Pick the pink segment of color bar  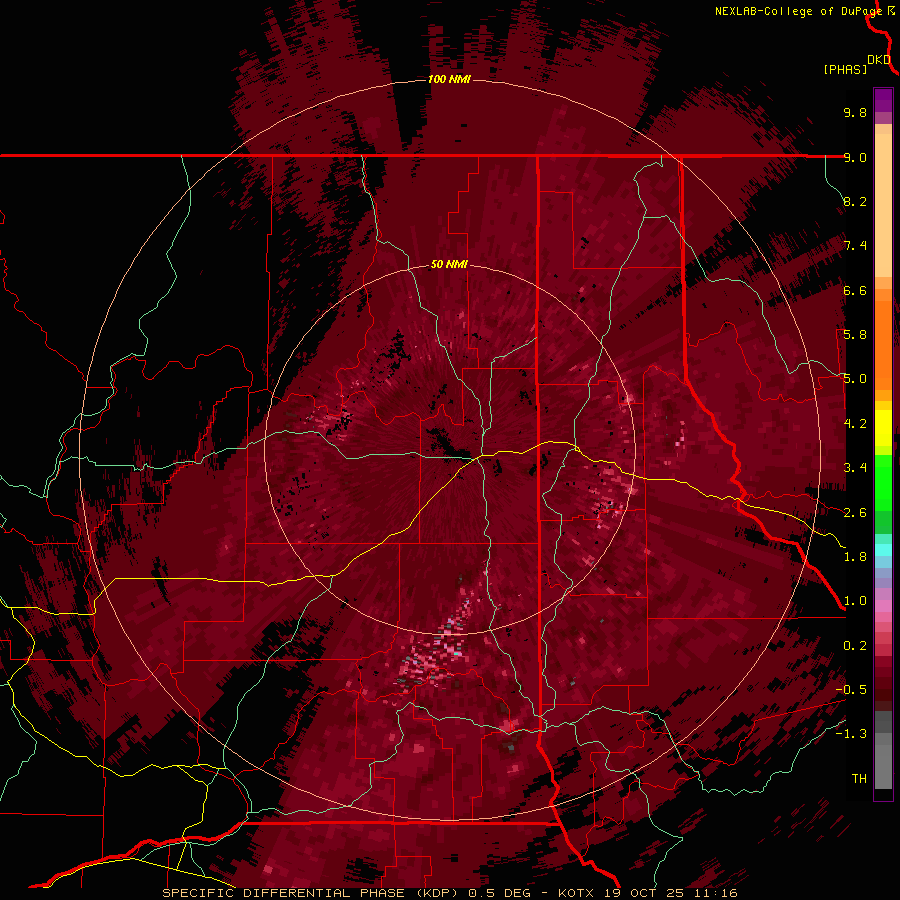(883, 606)
